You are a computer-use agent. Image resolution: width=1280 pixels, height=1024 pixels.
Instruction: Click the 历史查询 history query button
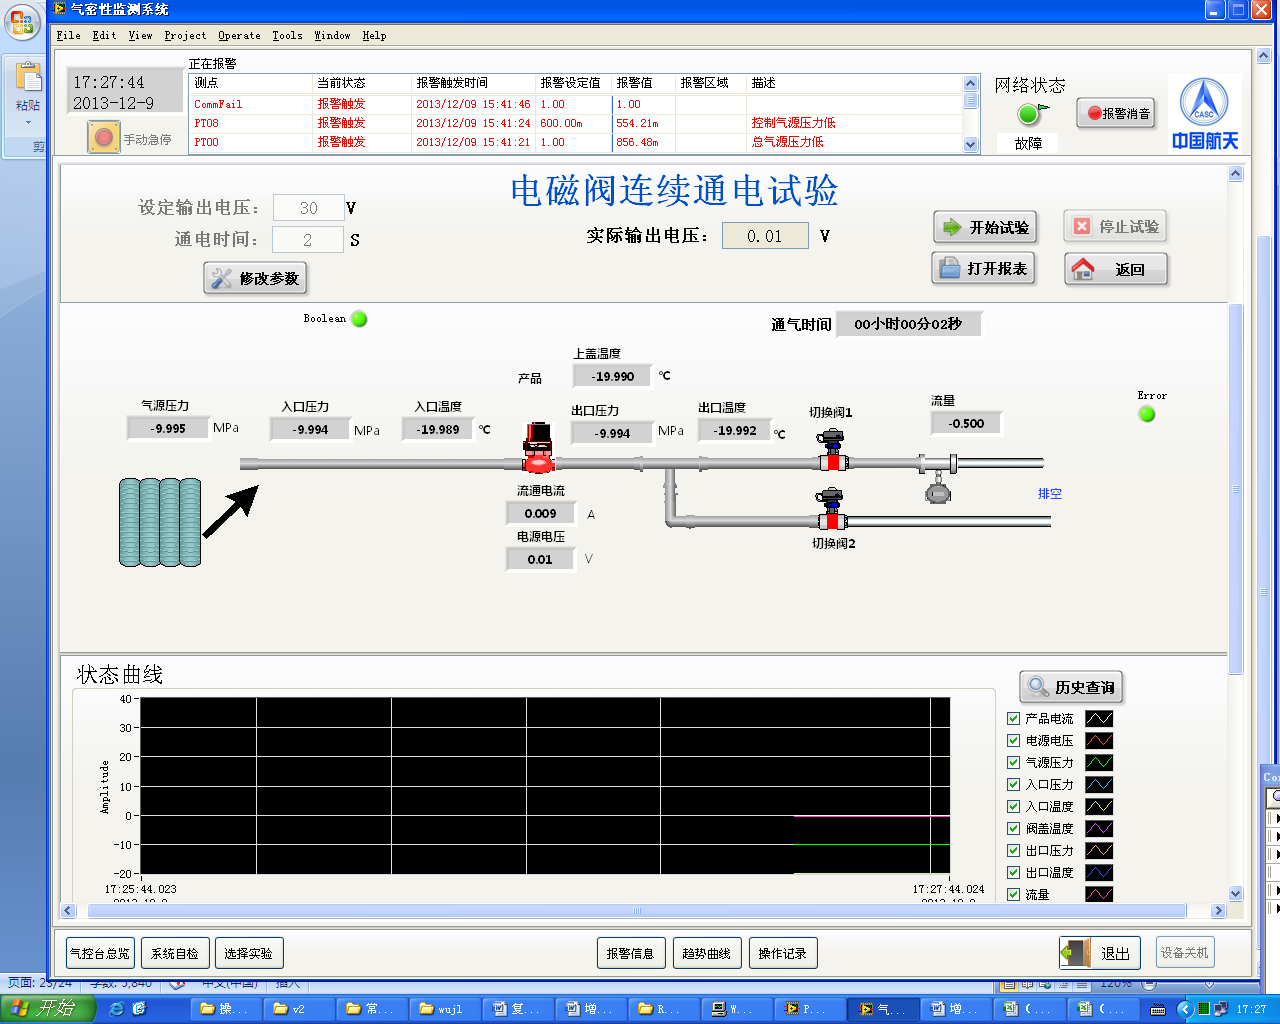click(x=1071, y=687)
